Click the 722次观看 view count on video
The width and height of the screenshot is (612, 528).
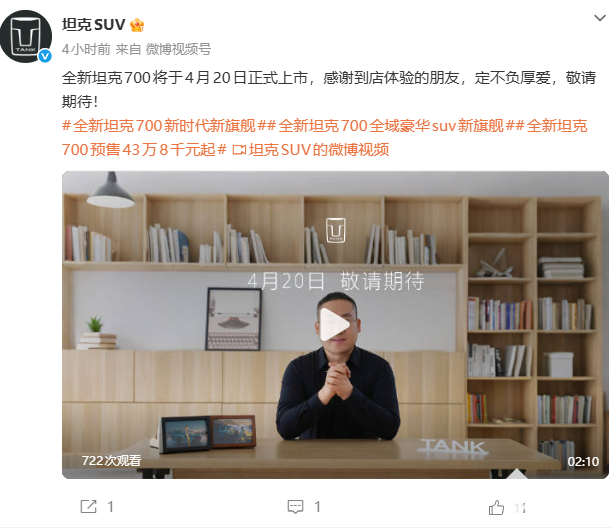[111, 460]
